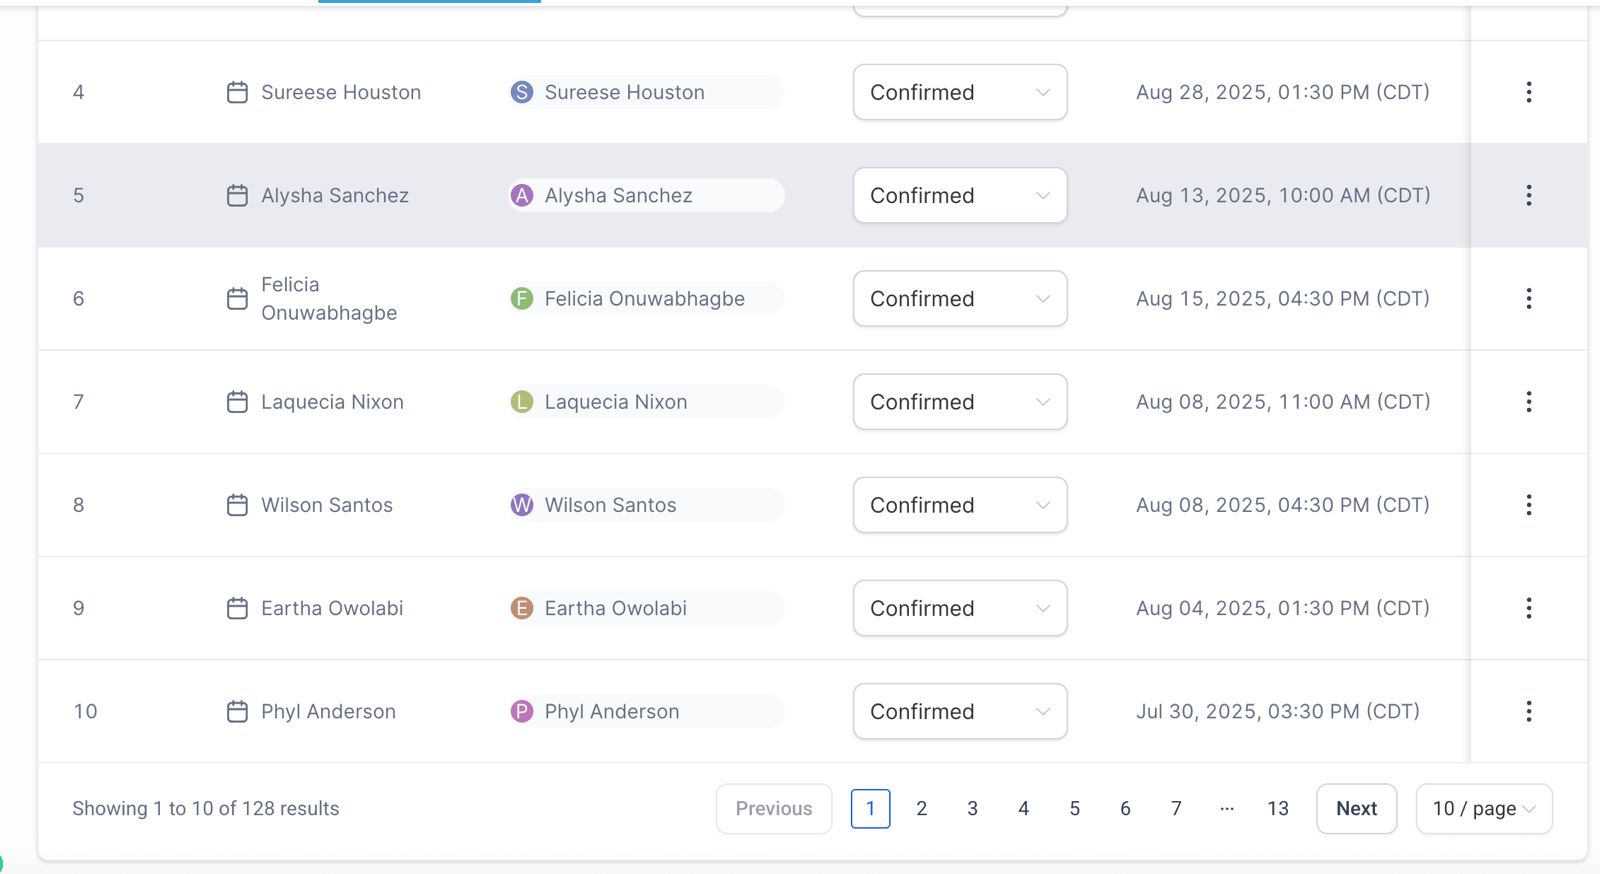Expand the Confirmed status dropdown for Alysha Sanchez
This screenshot has width=1600, height=874.
[959, 195]
